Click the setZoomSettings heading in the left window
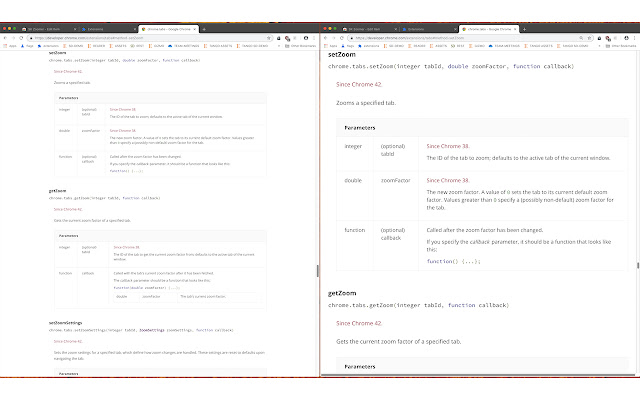Image resolution: width=640 pixels, height=400 pixels. [x=65, y=323]
